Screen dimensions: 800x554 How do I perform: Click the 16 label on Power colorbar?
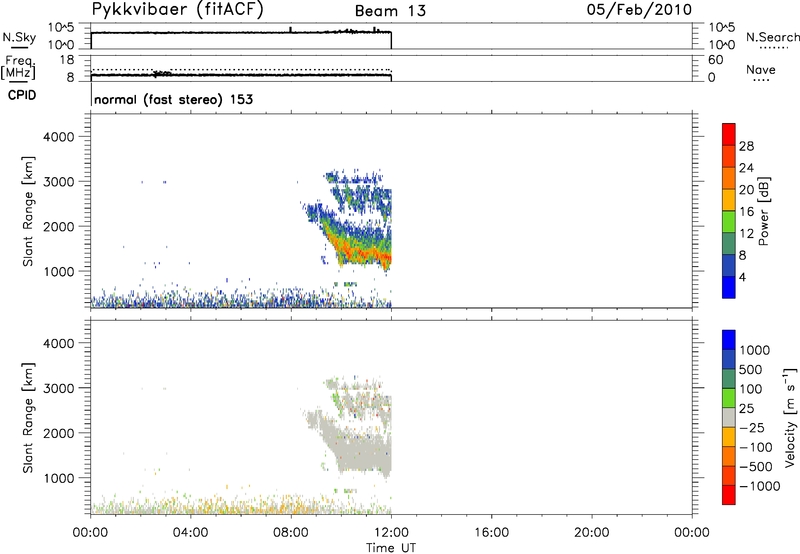746,212
